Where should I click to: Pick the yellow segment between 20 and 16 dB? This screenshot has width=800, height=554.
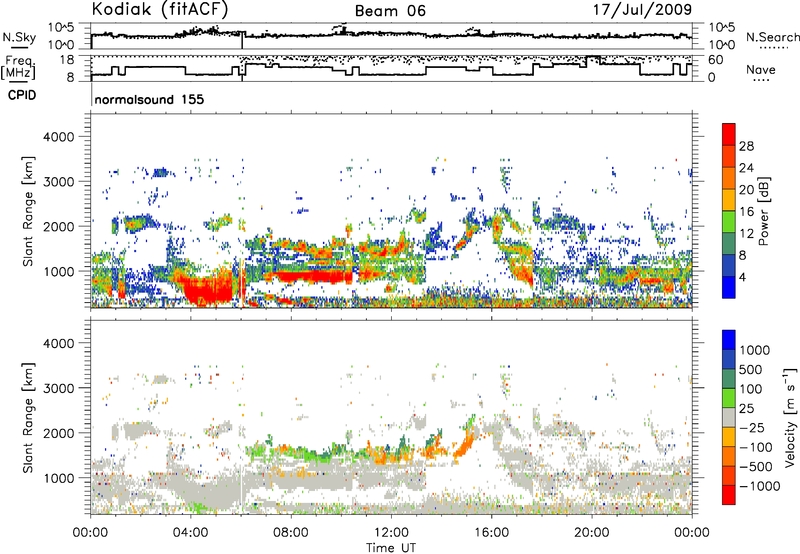729,199
